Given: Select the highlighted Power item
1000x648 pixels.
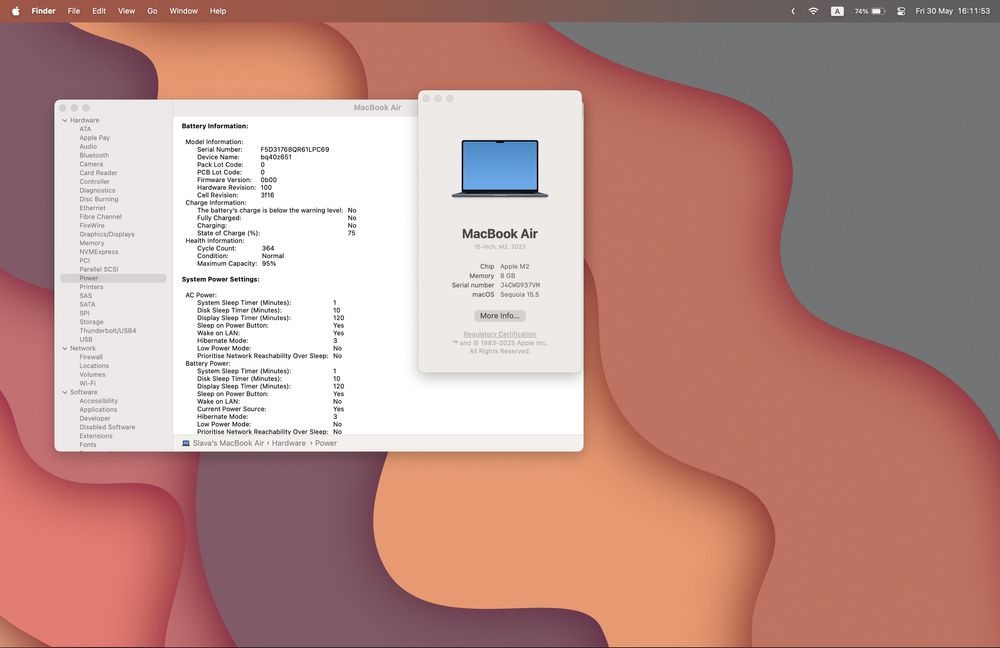Looking at the screenshot, I should (114, 278).
